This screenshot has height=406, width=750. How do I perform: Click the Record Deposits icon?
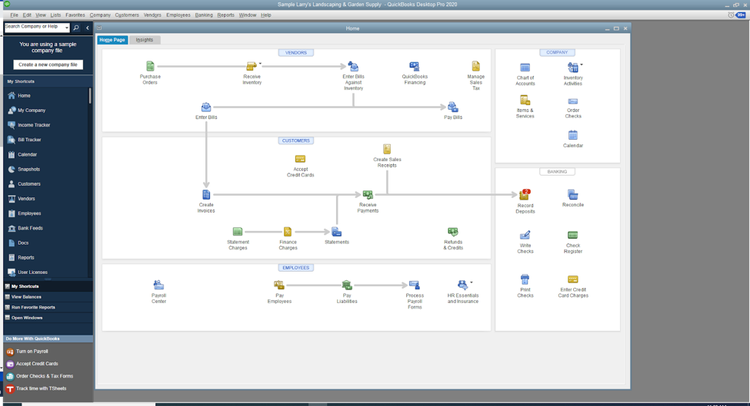click(525, 195)
